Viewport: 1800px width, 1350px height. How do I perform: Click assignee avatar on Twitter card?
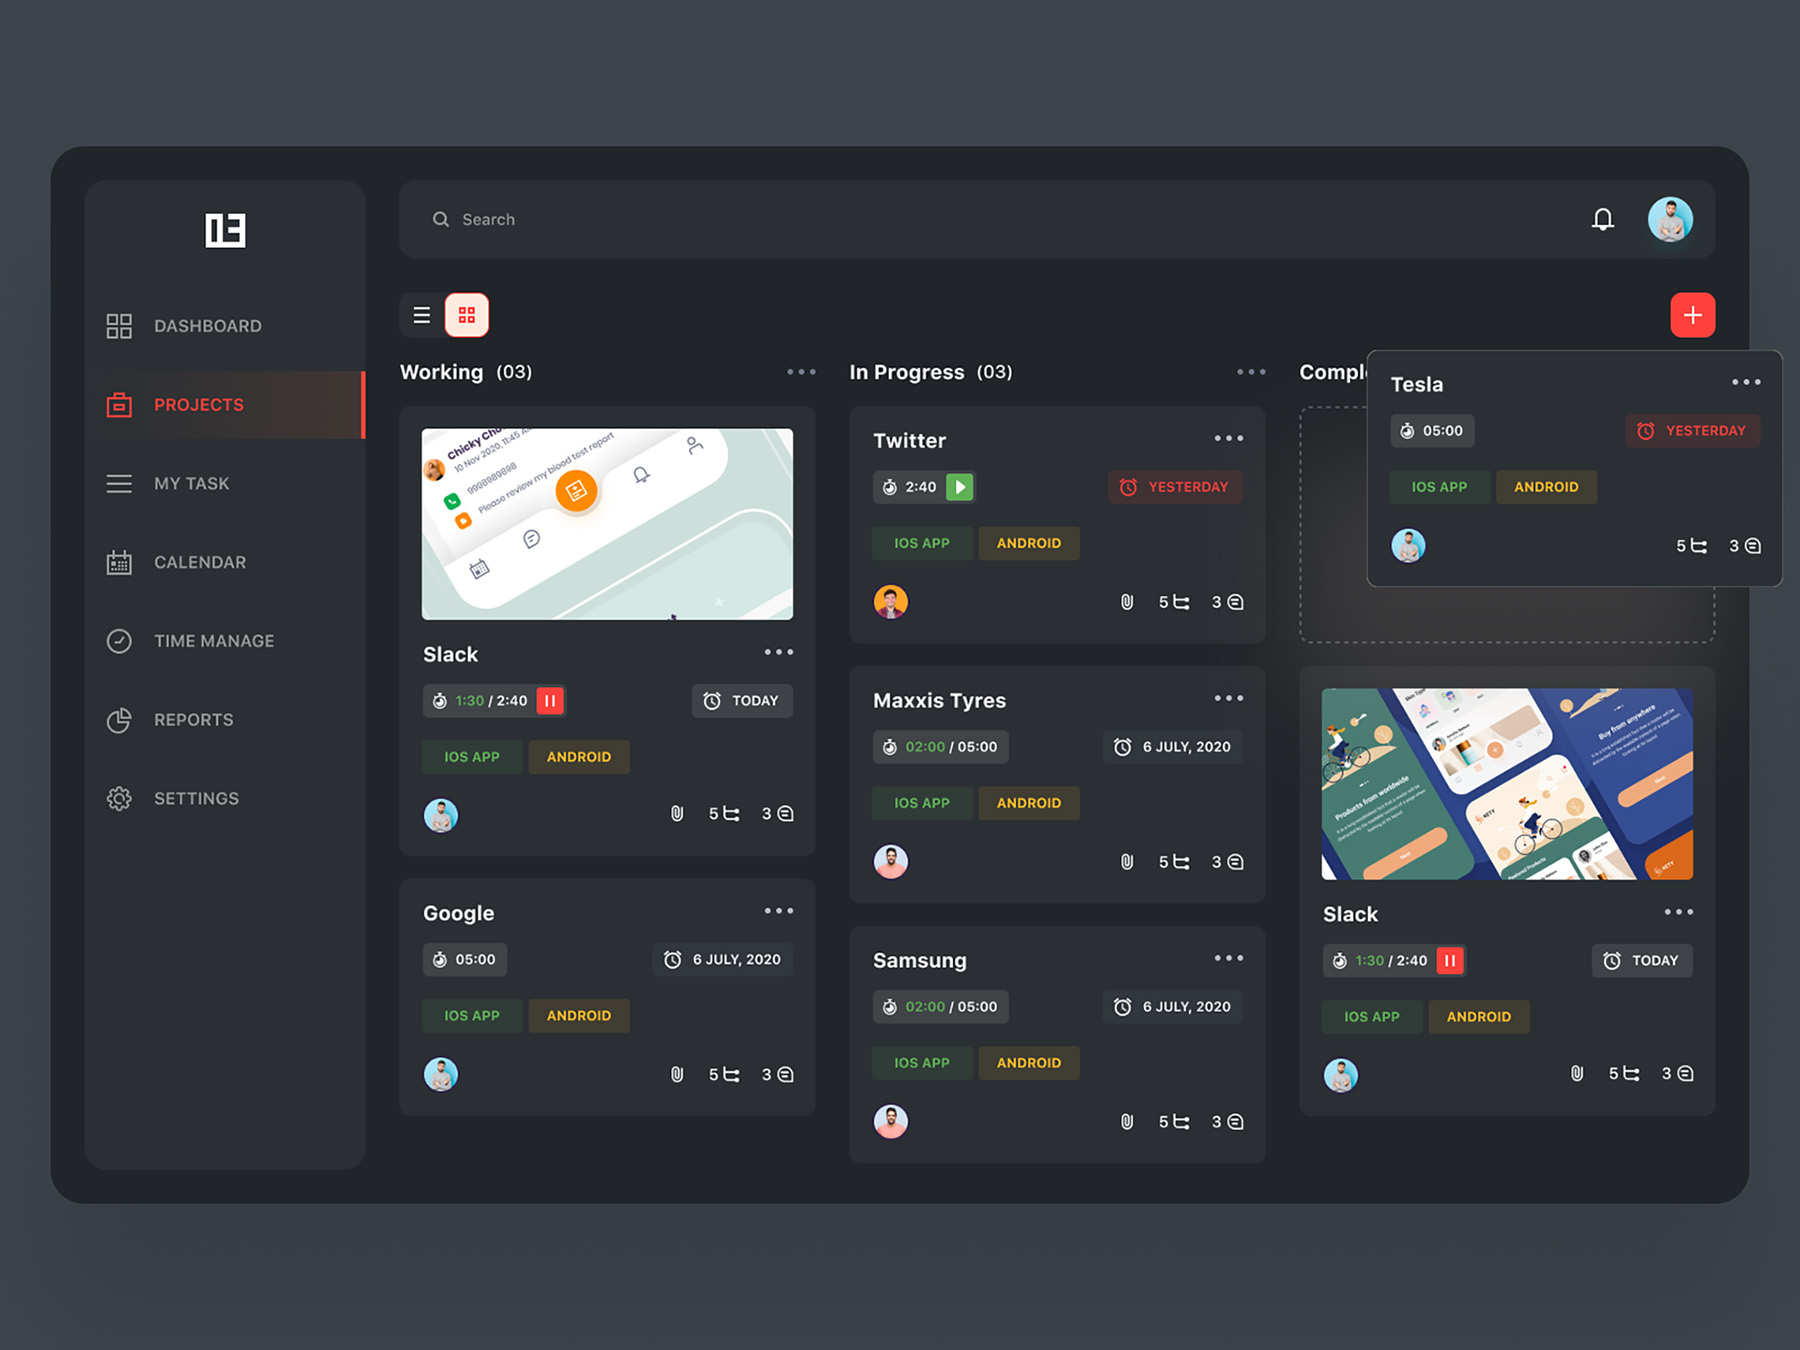point(891,602)
